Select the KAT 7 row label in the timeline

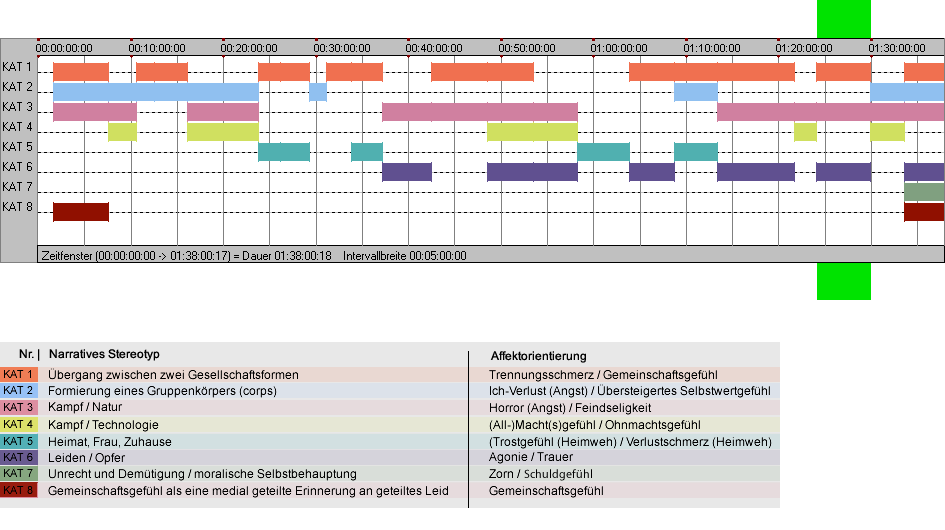click(17, 187)
